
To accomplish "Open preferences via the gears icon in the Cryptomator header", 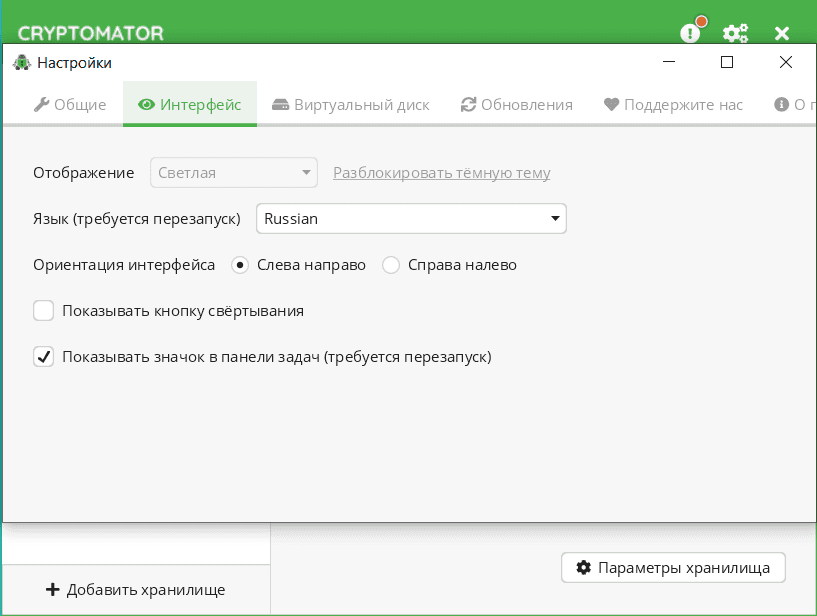I will [735, 33].
